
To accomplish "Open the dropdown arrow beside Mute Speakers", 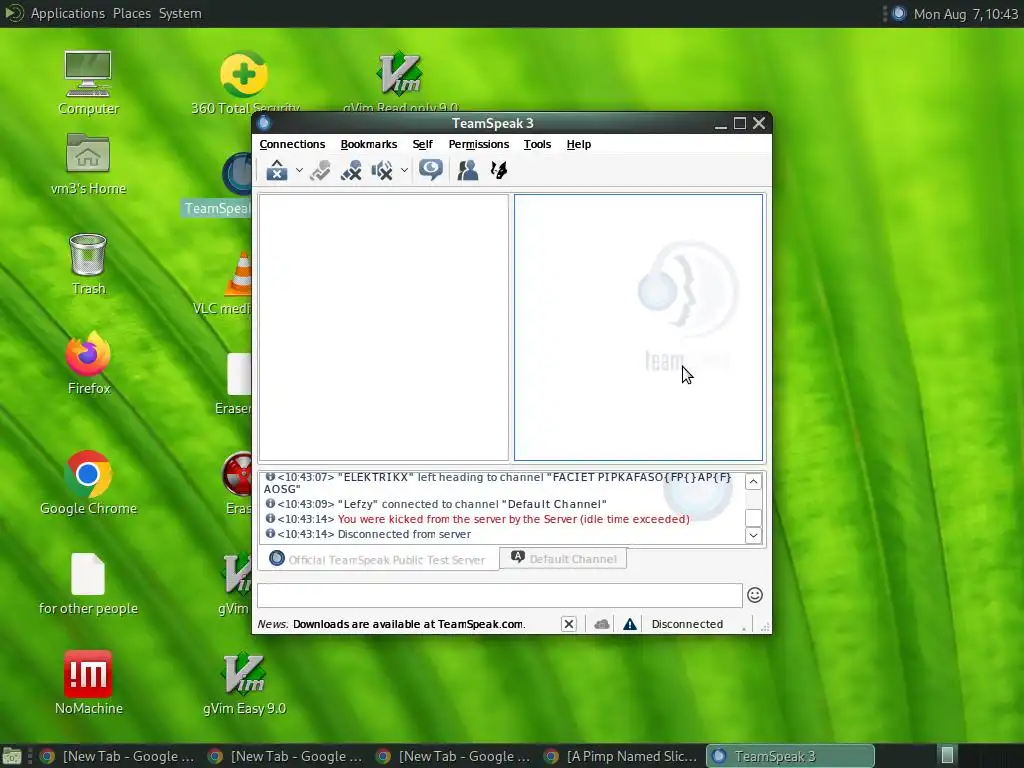I will click(404, 170).
